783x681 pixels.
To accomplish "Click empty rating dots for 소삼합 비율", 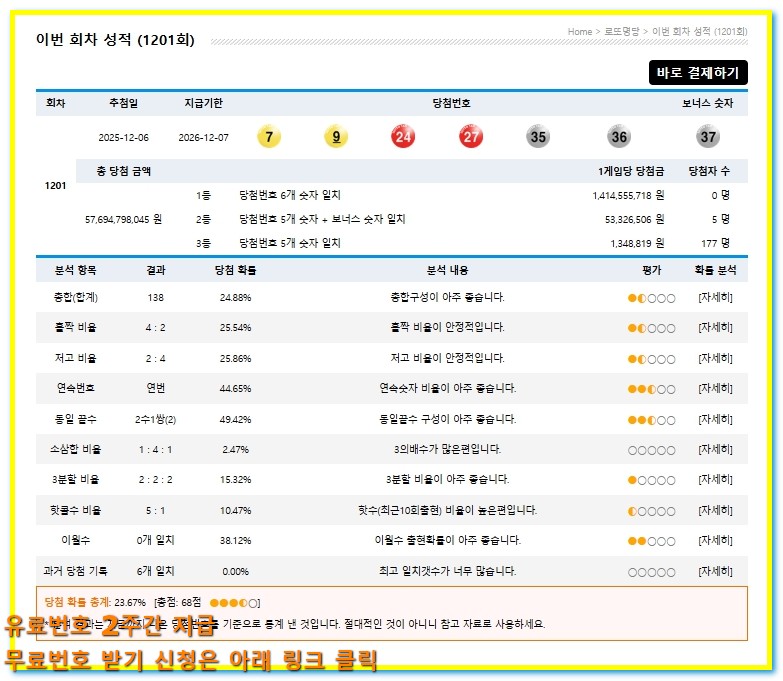I will pyautogui.click(x=652, y=450).
